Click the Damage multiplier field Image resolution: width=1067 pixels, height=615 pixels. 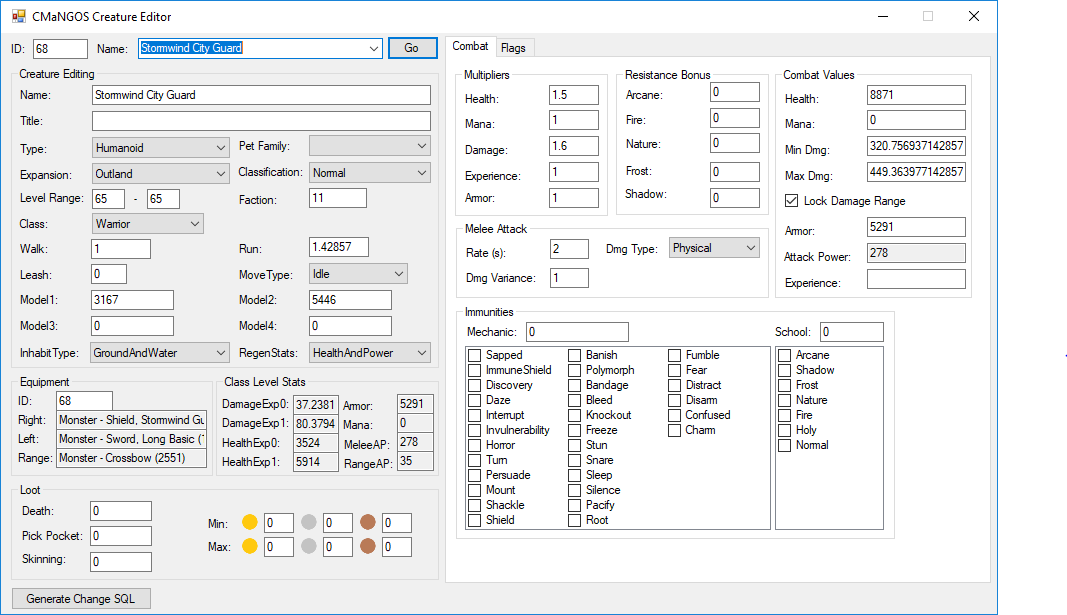(574, 146)
